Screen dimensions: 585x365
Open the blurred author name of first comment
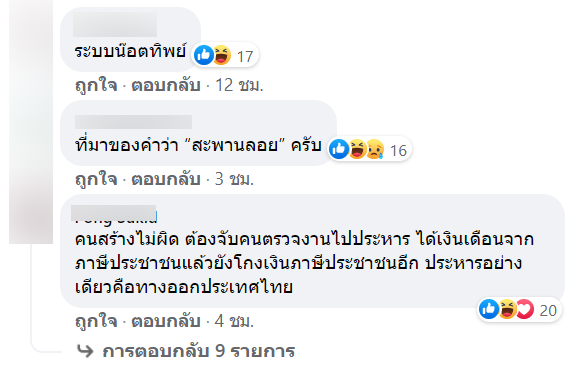click(x=115, y=25)
